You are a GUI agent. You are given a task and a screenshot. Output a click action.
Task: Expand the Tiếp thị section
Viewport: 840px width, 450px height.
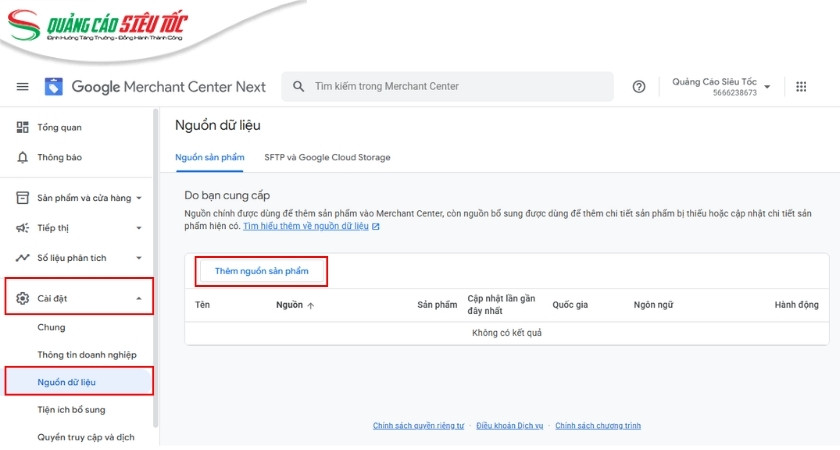[x=139, y=228]
